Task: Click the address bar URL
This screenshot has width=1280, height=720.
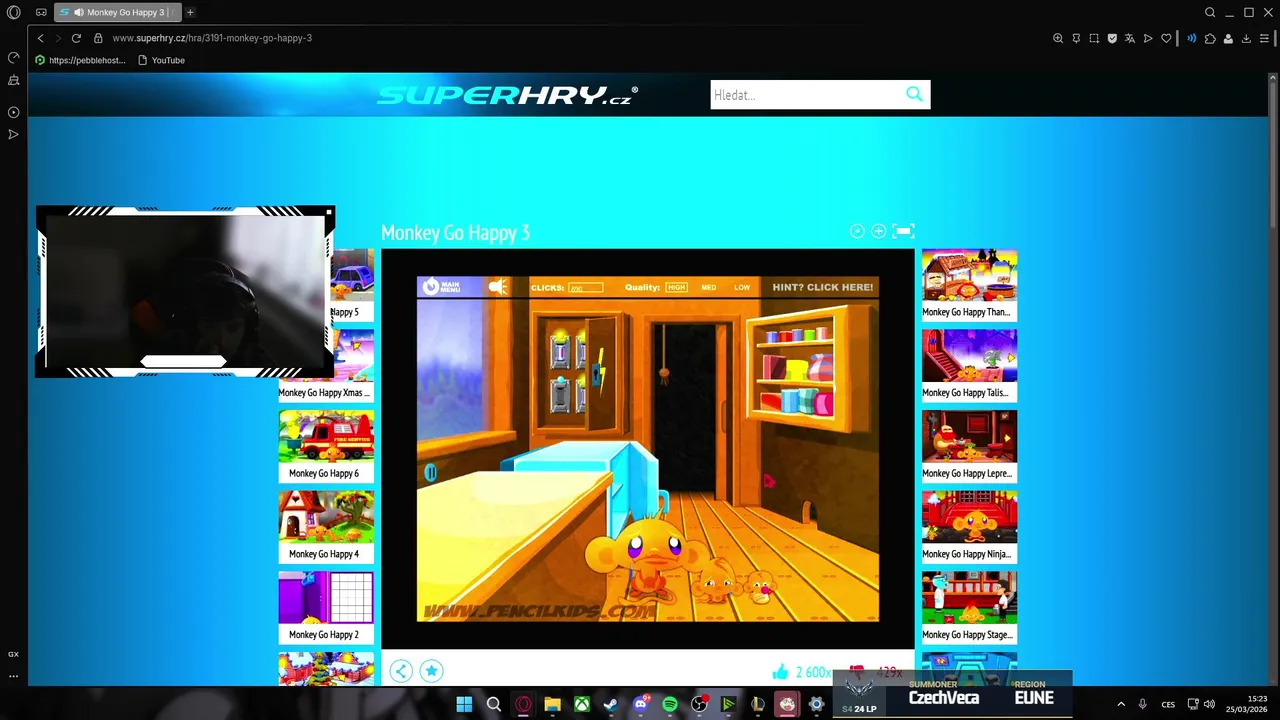Action: 212,38
